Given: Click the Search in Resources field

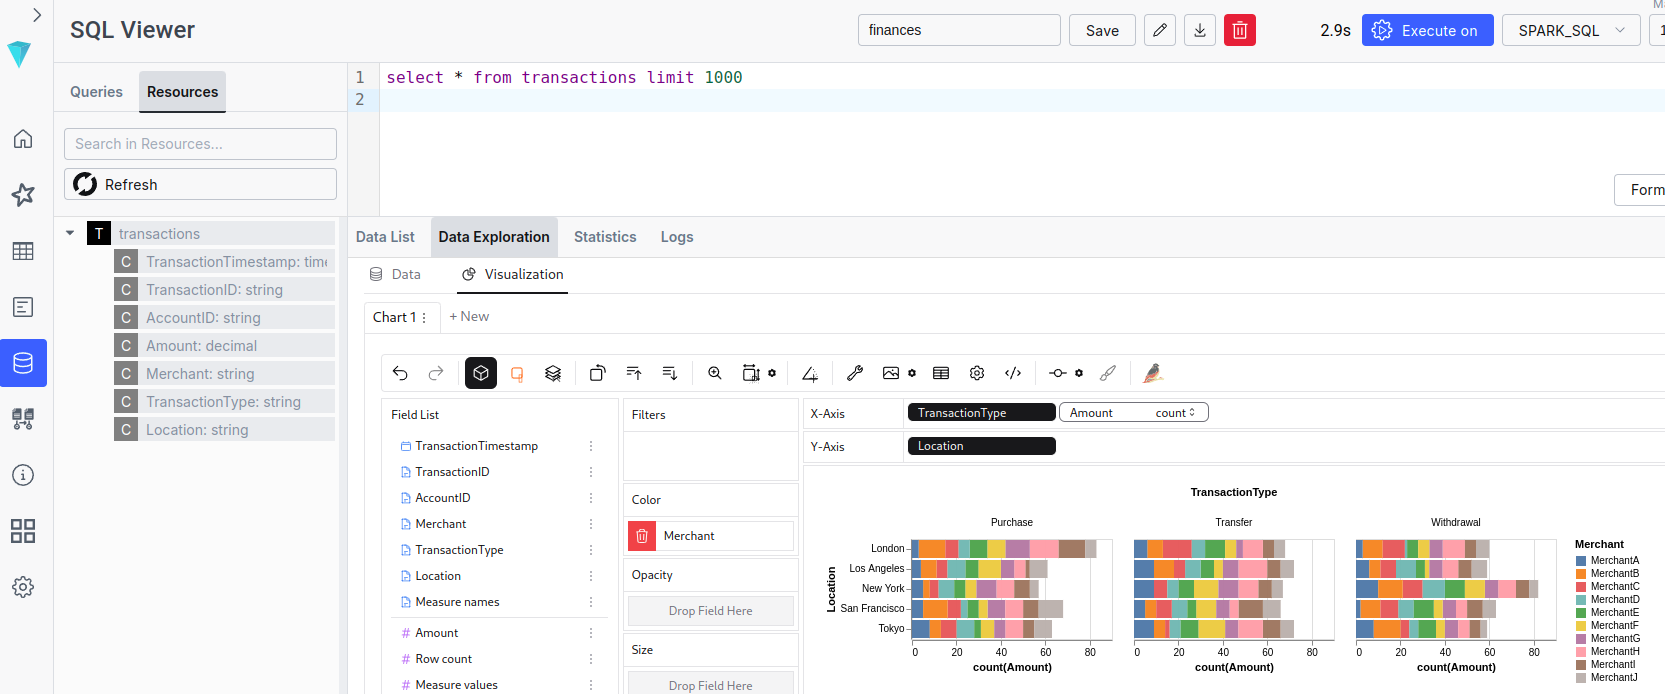Looking at the screenshot, I should click(200, 144).
